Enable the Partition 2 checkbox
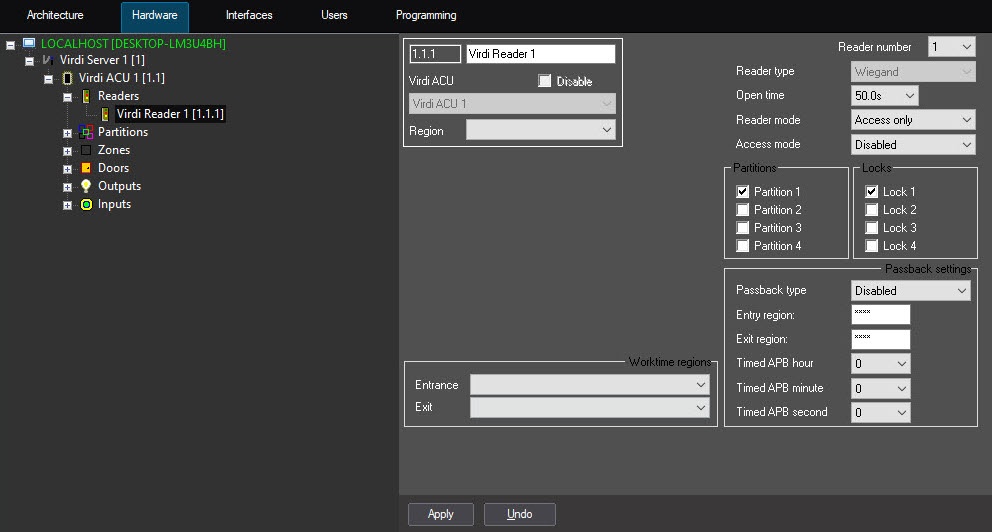This screenshot has width=992, height=532. click(x=742, y=210)
